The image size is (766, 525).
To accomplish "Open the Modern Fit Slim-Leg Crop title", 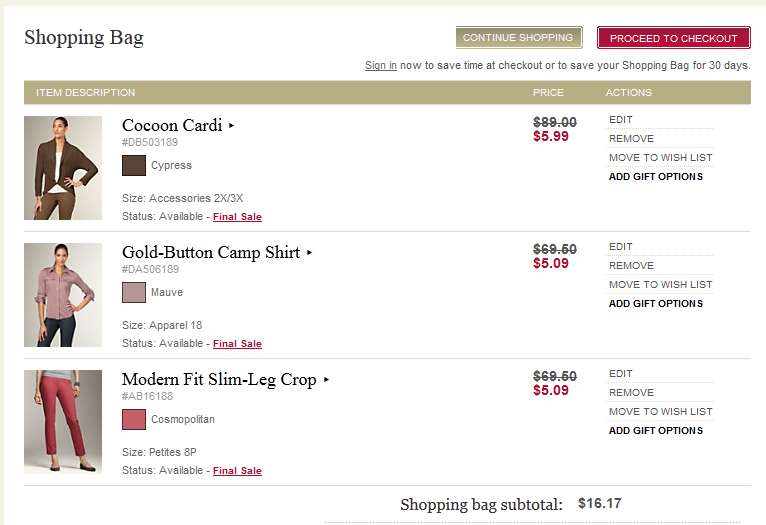I will (219, 380).
